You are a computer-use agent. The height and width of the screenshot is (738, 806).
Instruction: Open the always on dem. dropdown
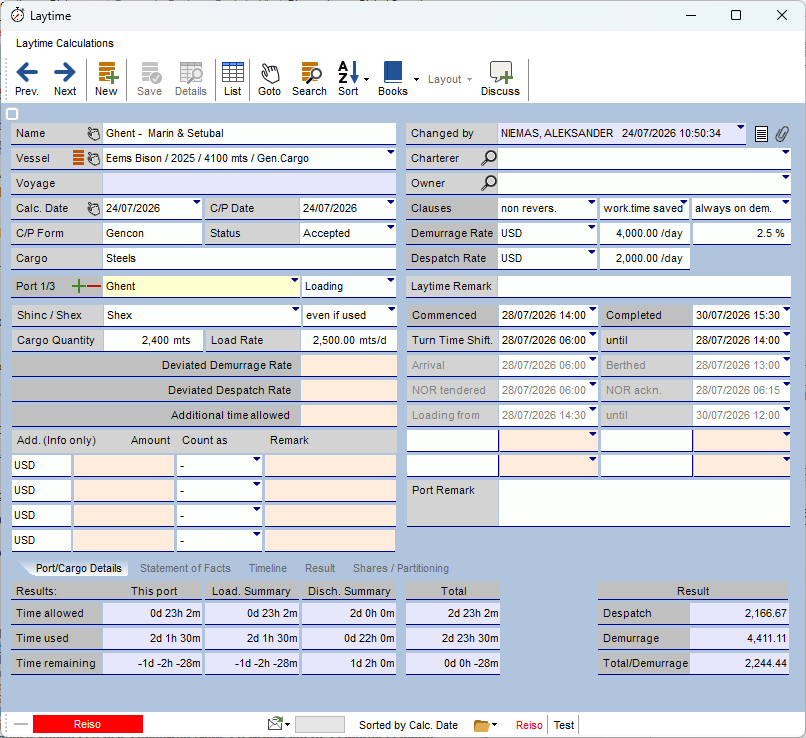(785, 202)
